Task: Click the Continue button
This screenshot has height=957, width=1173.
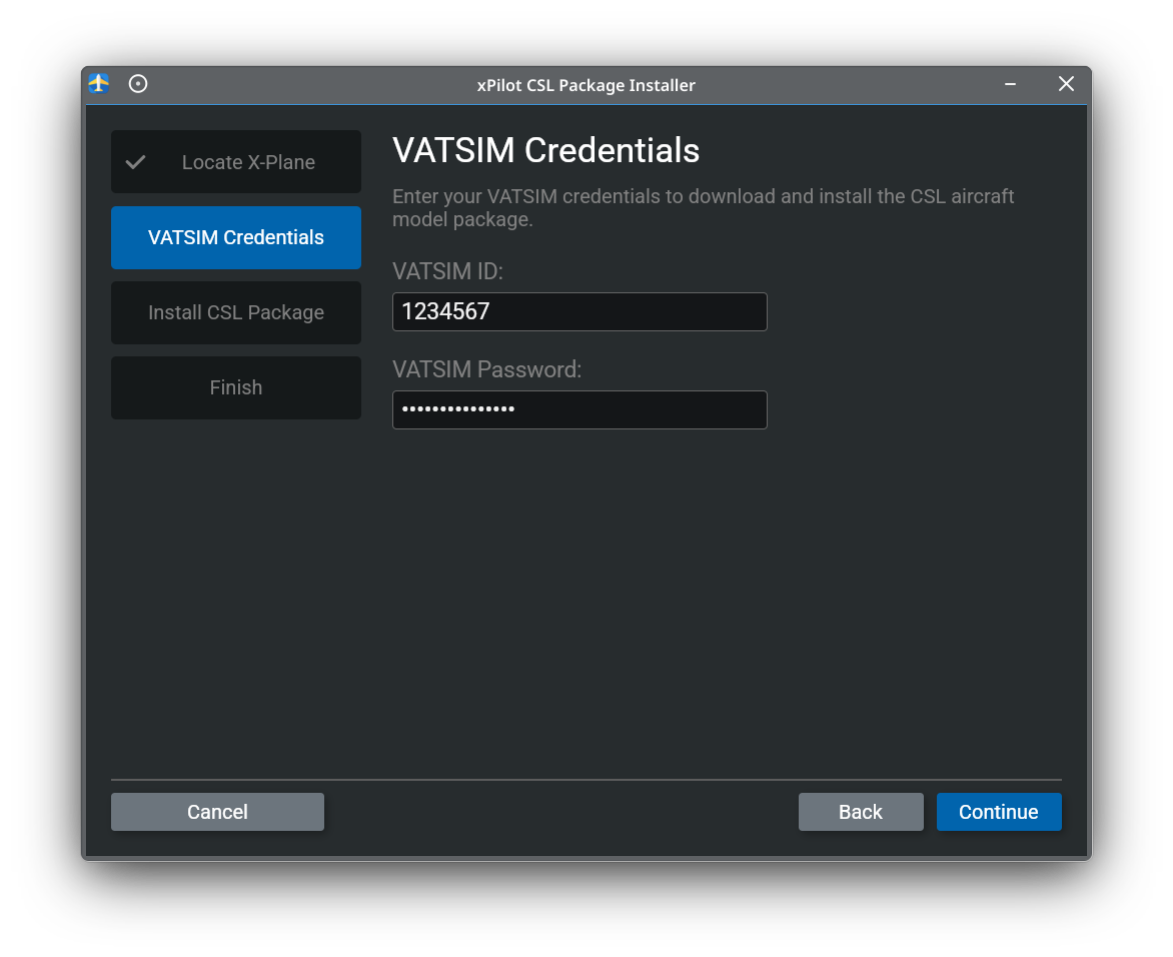Action: (x=999, y=811)
